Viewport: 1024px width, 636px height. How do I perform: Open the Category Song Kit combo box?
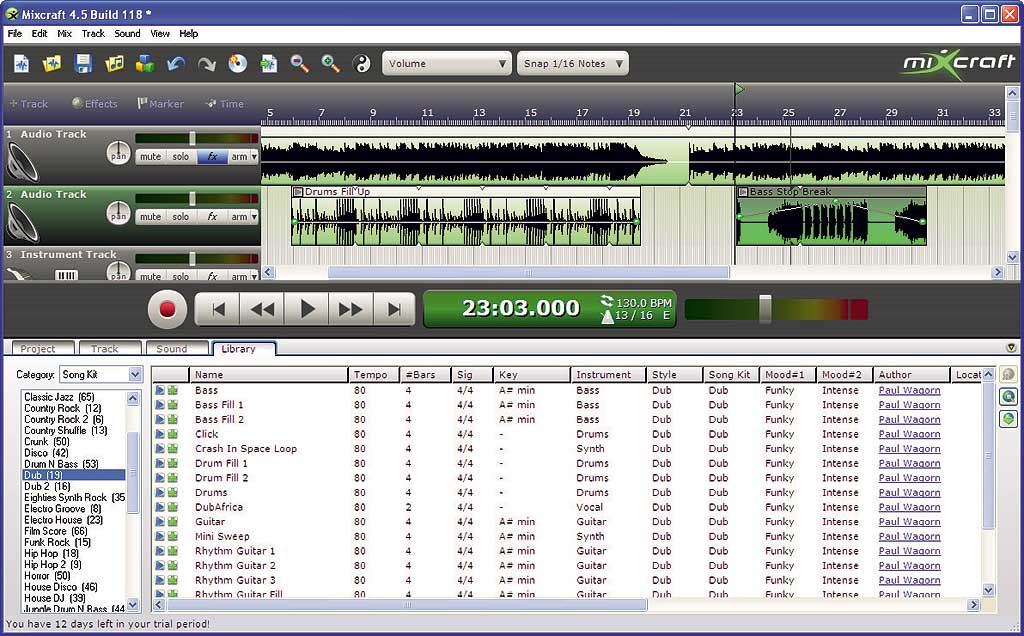point(101,374)
